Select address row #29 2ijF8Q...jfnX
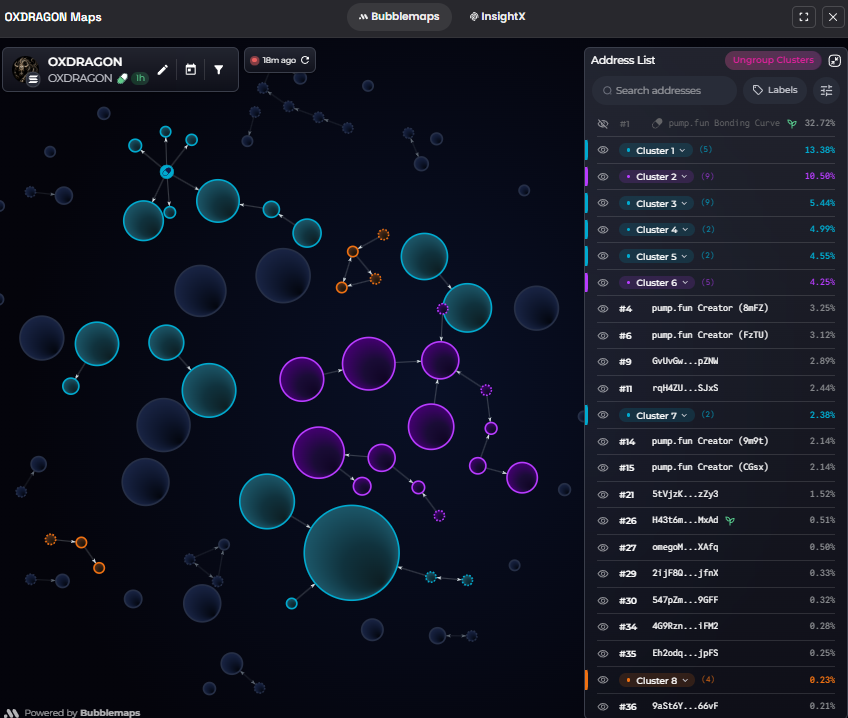This screenshot has width=848, height=718. pos(716,574)
